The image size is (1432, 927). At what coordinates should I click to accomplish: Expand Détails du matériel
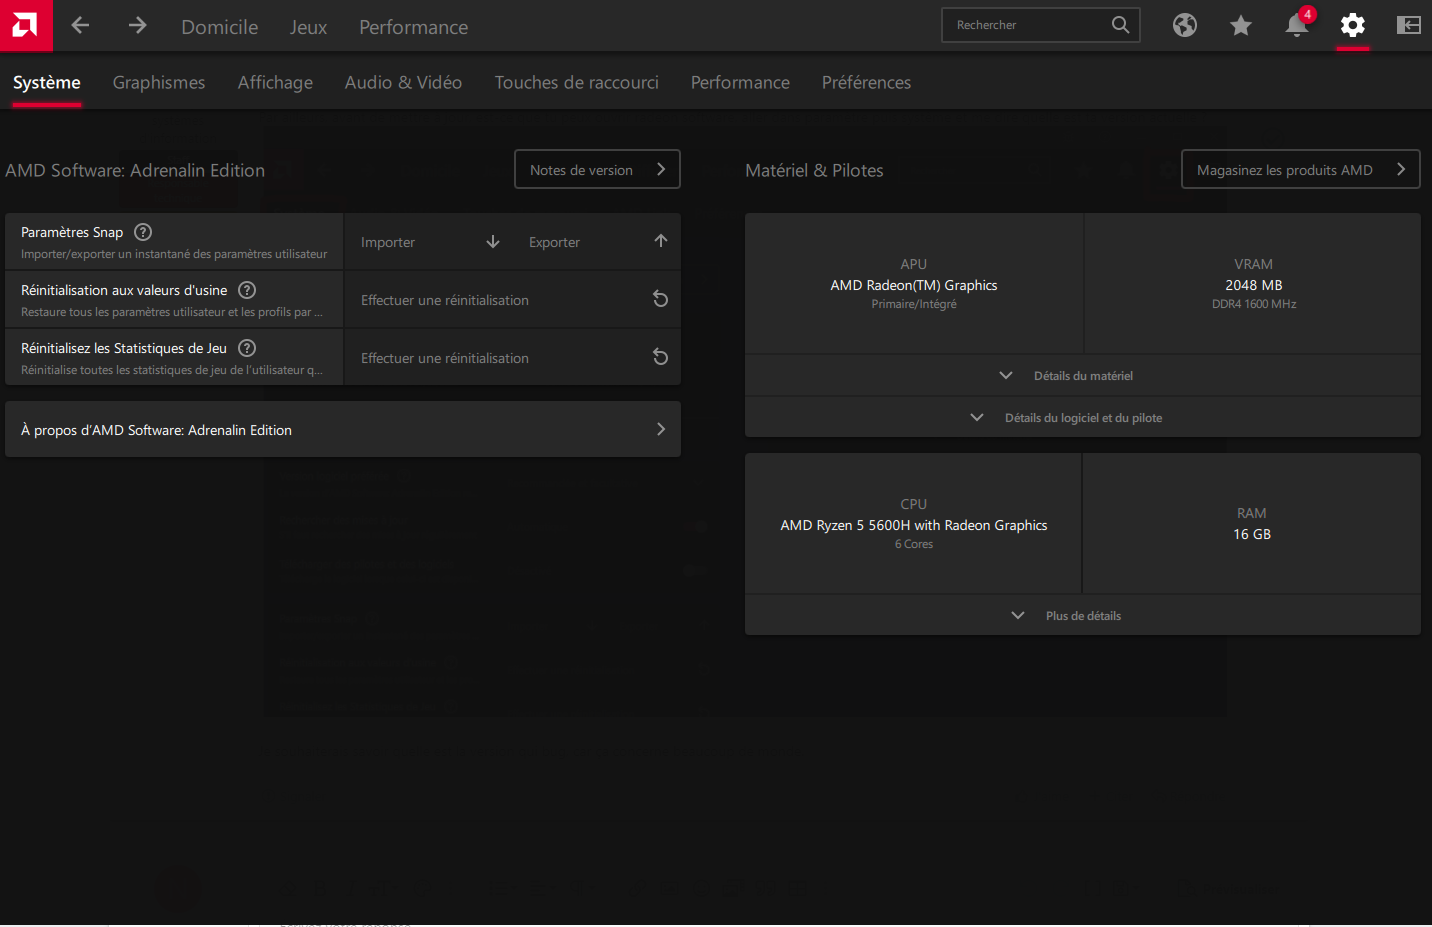(x=1083, y=376)
